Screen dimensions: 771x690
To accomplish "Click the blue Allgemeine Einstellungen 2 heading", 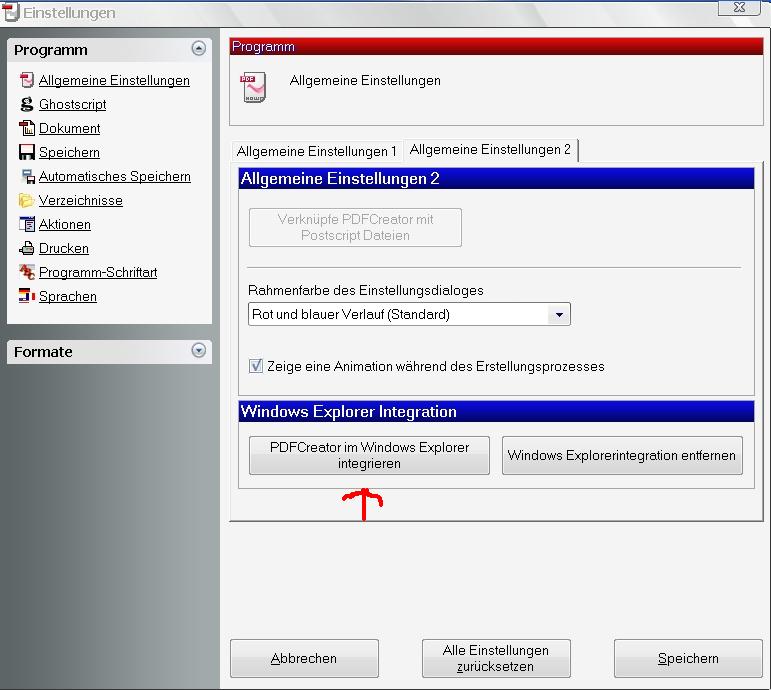I will (496, 178).
